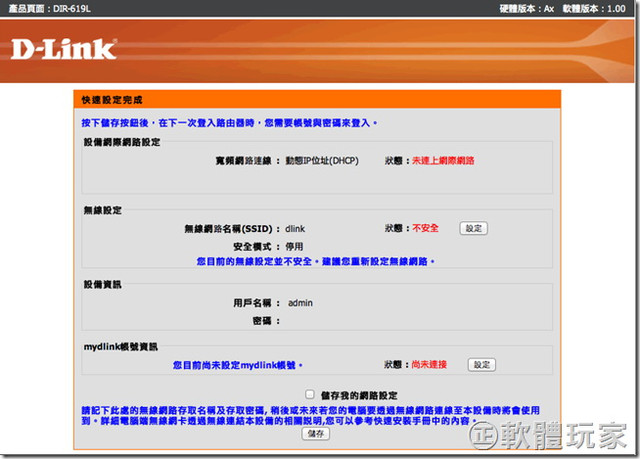640x459 pixels.
Task: Click the D-Link logo
Action: pyautogui.click(x=64, y=50)
